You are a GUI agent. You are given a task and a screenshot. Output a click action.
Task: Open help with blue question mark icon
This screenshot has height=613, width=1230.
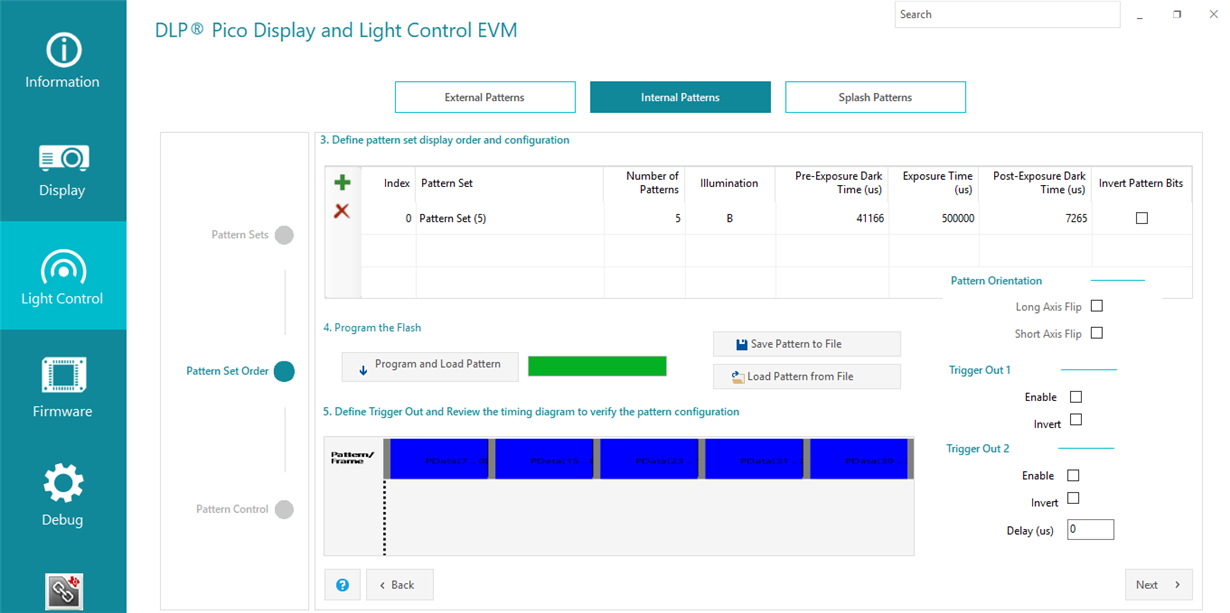(343, 585)
